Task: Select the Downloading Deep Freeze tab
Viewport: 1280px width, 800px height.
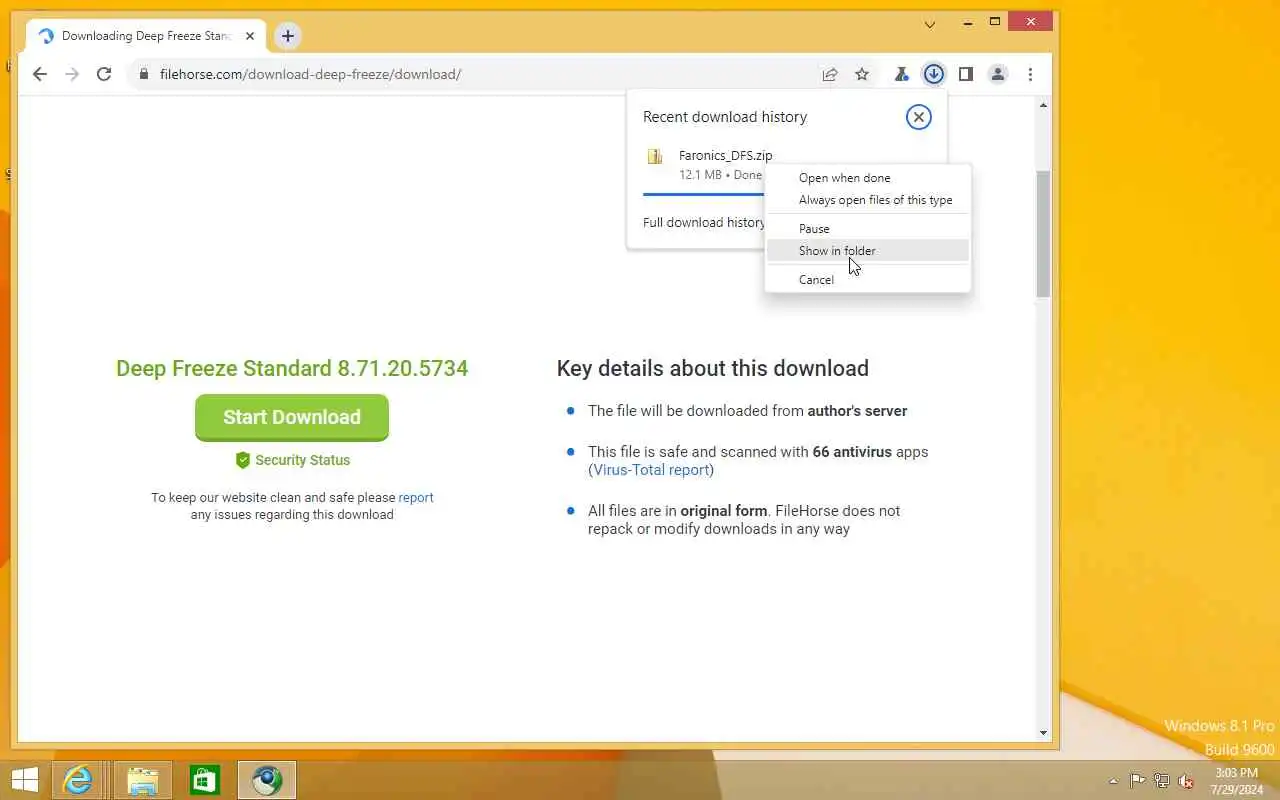Action: click(x=147, y=36)
